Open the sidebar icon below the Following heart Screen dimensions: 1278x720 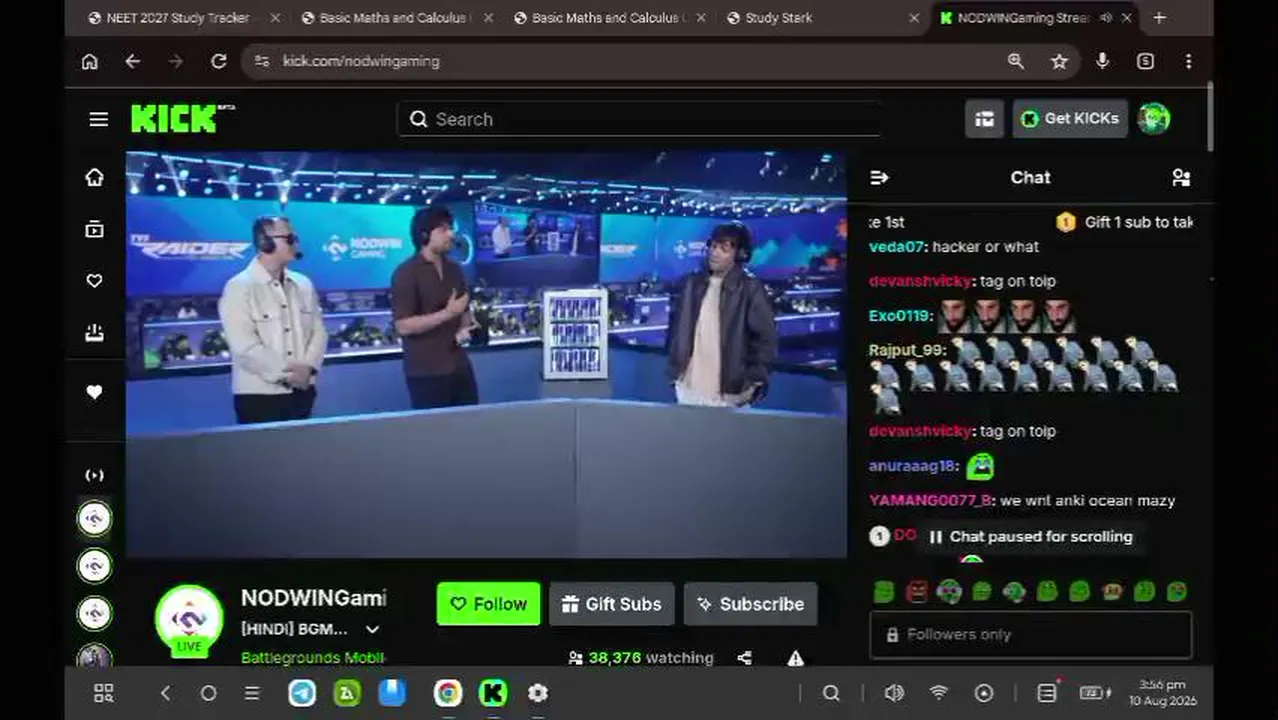(94, 333)
